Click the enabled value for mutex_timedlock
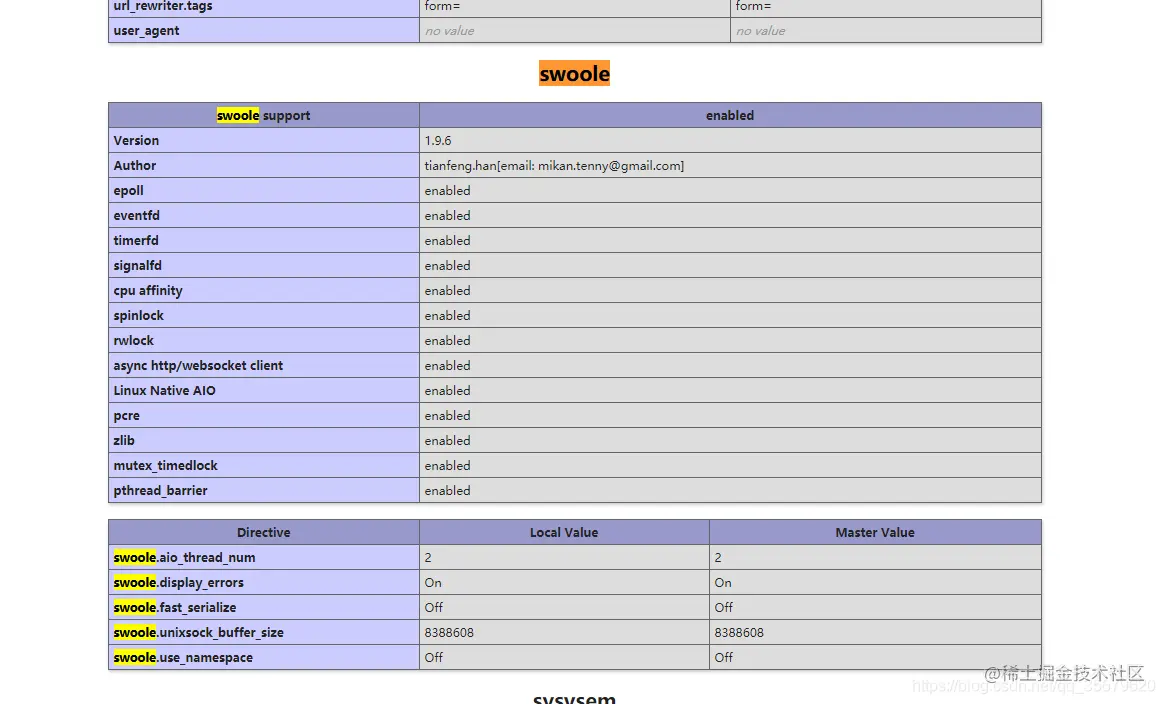The width and height of the screenshot is (1165, 704). [447, 466]
